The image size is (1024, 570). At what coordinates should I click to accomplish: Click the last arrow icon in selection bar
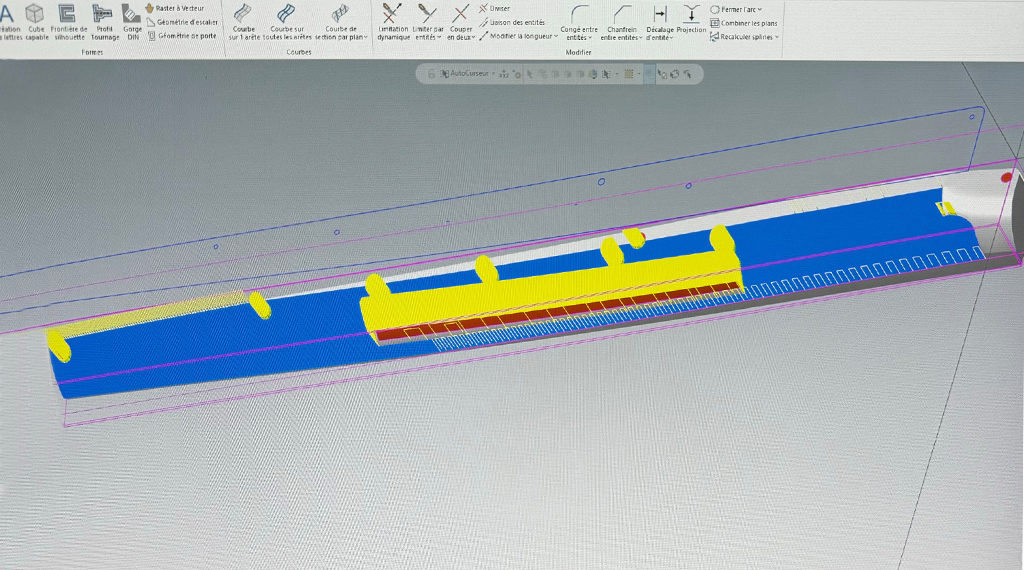pyautogui.click(x=688, y=74)
